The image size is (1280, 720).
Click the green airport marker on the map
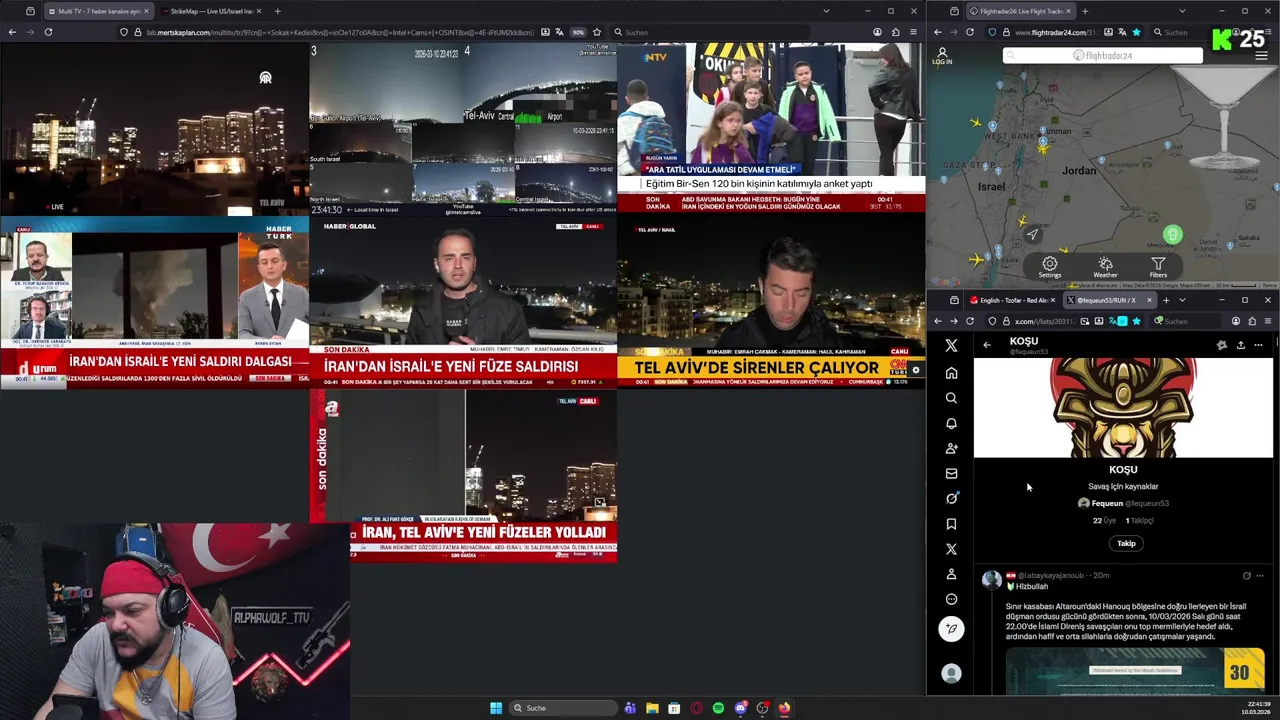pos(1172,235)
